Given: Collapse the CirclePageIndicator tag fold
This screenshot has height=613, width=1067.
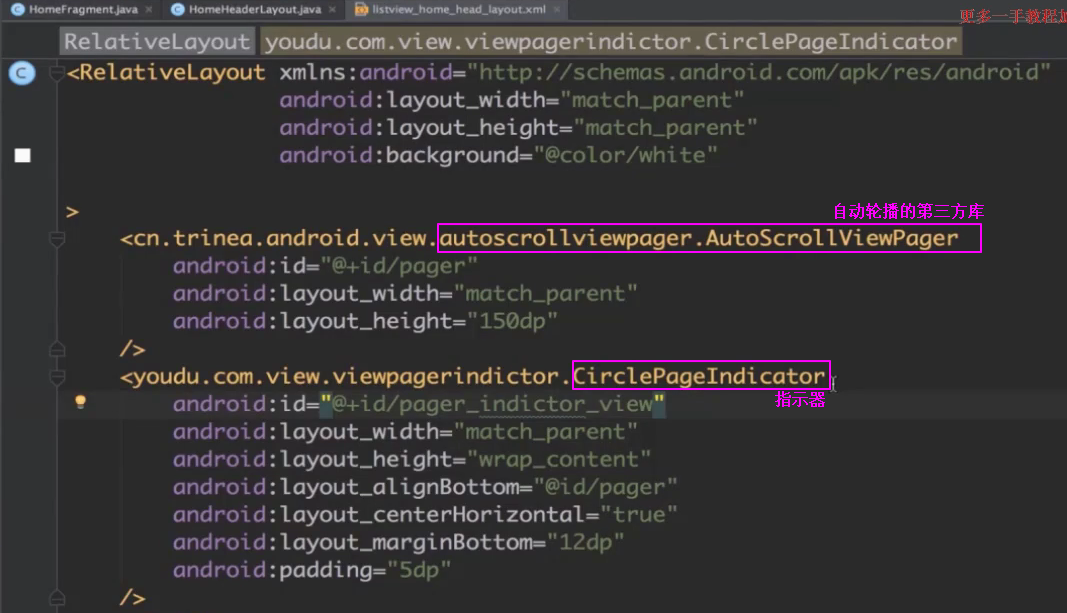Looking at the screenshot, I should tap(57, 377).
